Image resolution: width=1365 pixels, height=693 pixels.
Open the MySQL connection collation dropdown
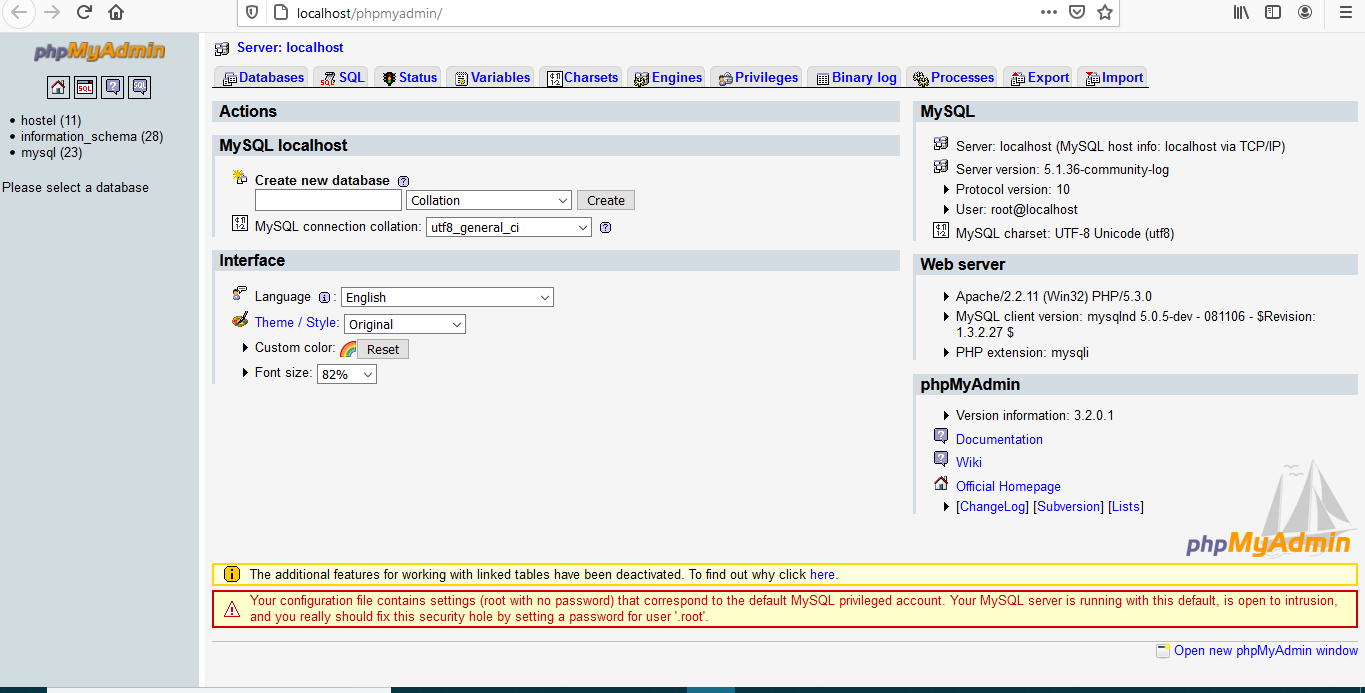(508, 227)
